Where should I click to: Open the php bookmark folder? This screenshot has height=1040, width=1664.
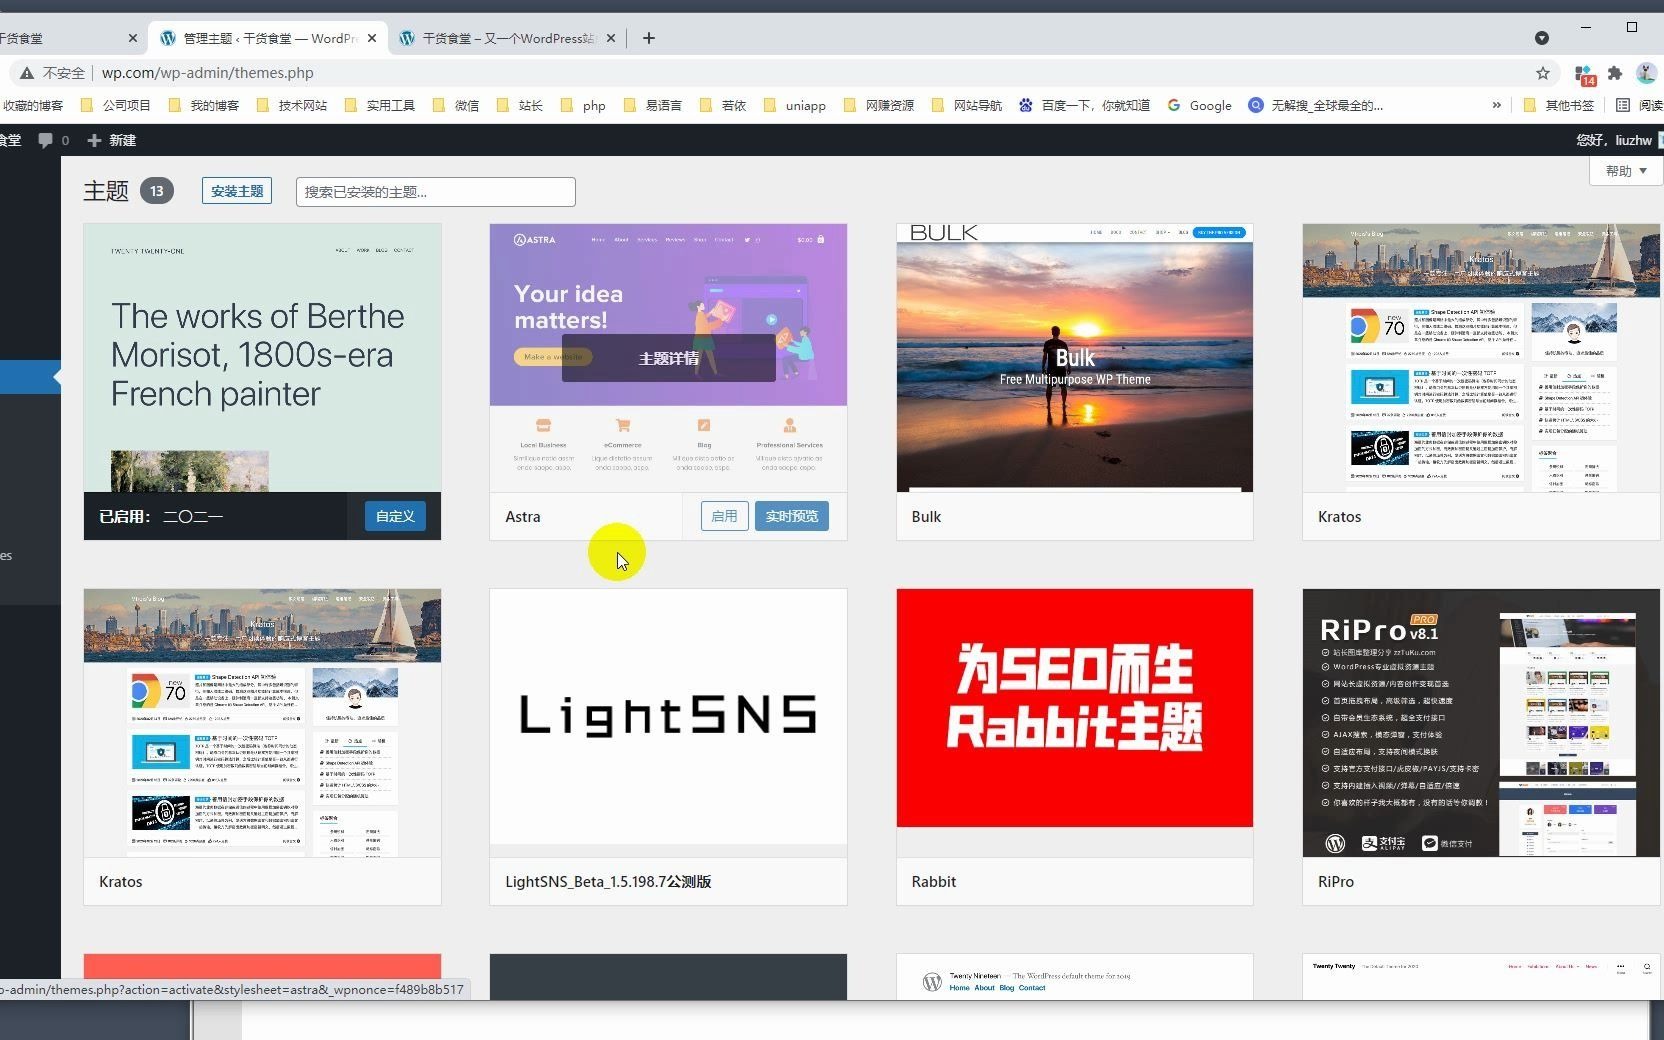[x=584, y=105]
